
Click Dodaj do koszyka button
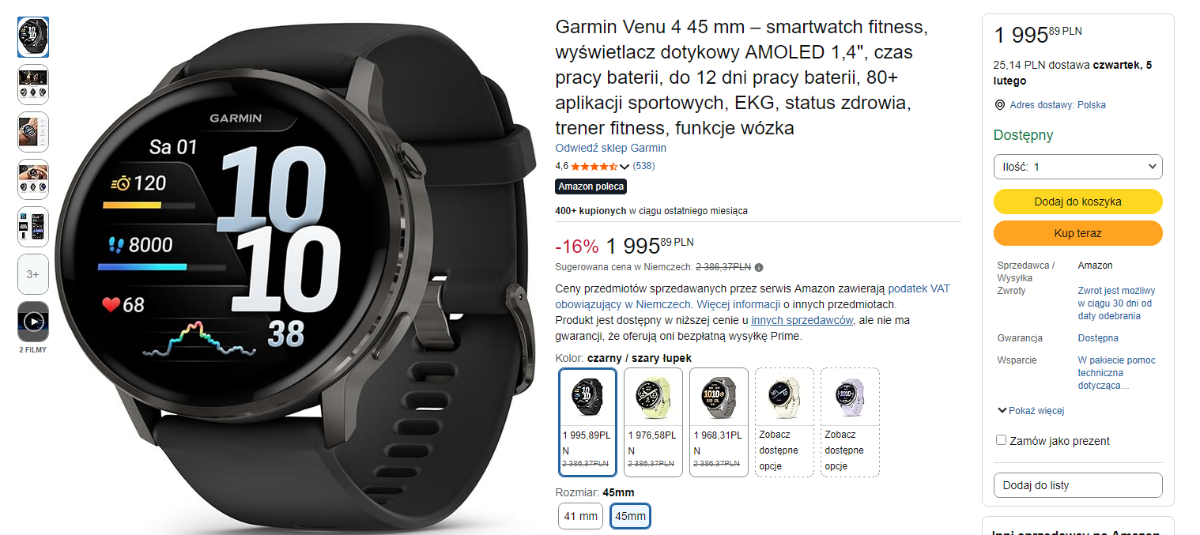click(1078, 201)
